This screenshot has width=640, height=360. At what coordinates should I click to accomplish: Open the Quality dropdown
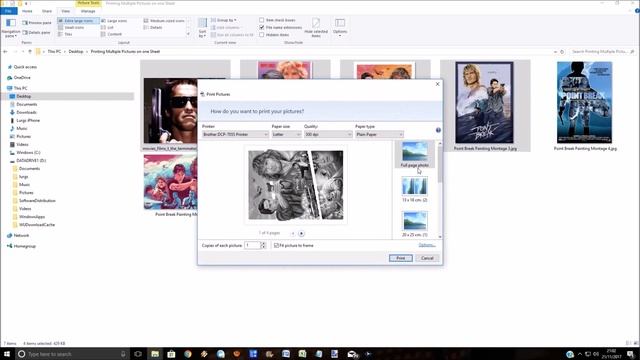(328, 134)
